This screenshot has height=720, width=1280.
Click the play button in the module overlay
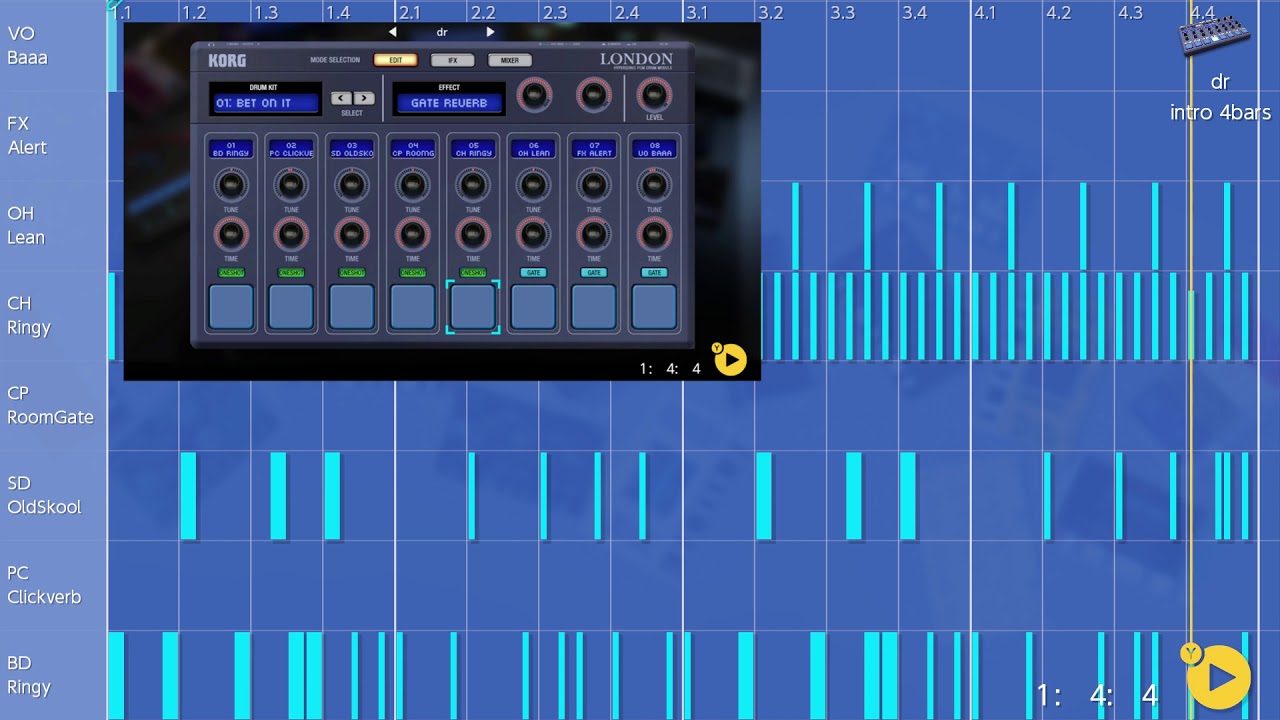pyautogui.click(x=730, y=360)
